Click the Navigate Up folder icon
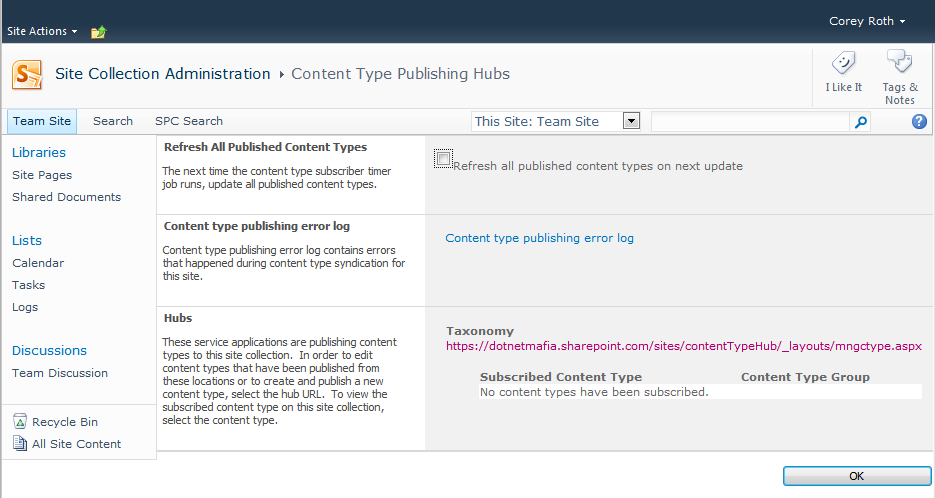The image size is (935, 498). pos(98,32)
